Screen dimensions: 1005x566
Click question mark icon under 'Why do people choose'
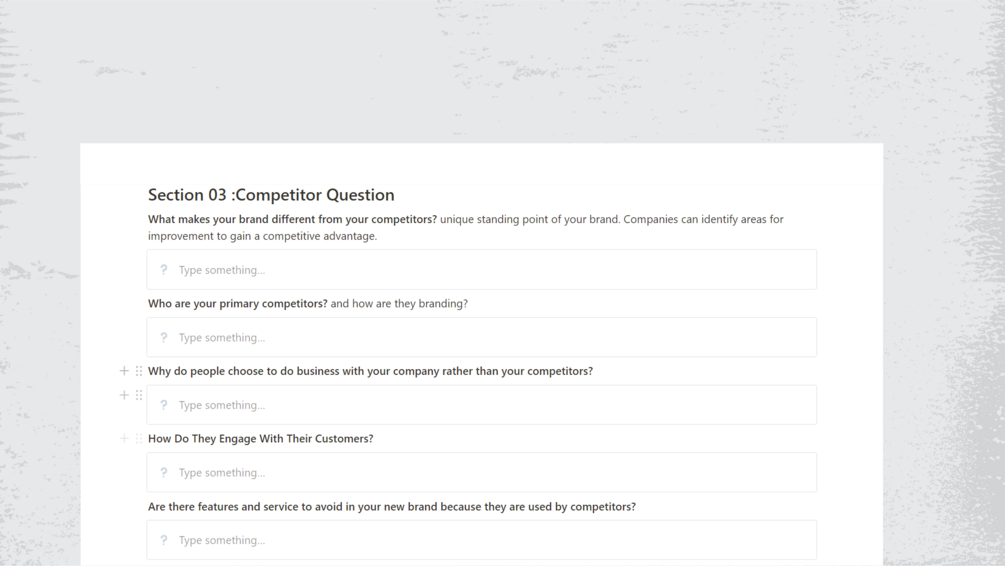click(164, 405)
